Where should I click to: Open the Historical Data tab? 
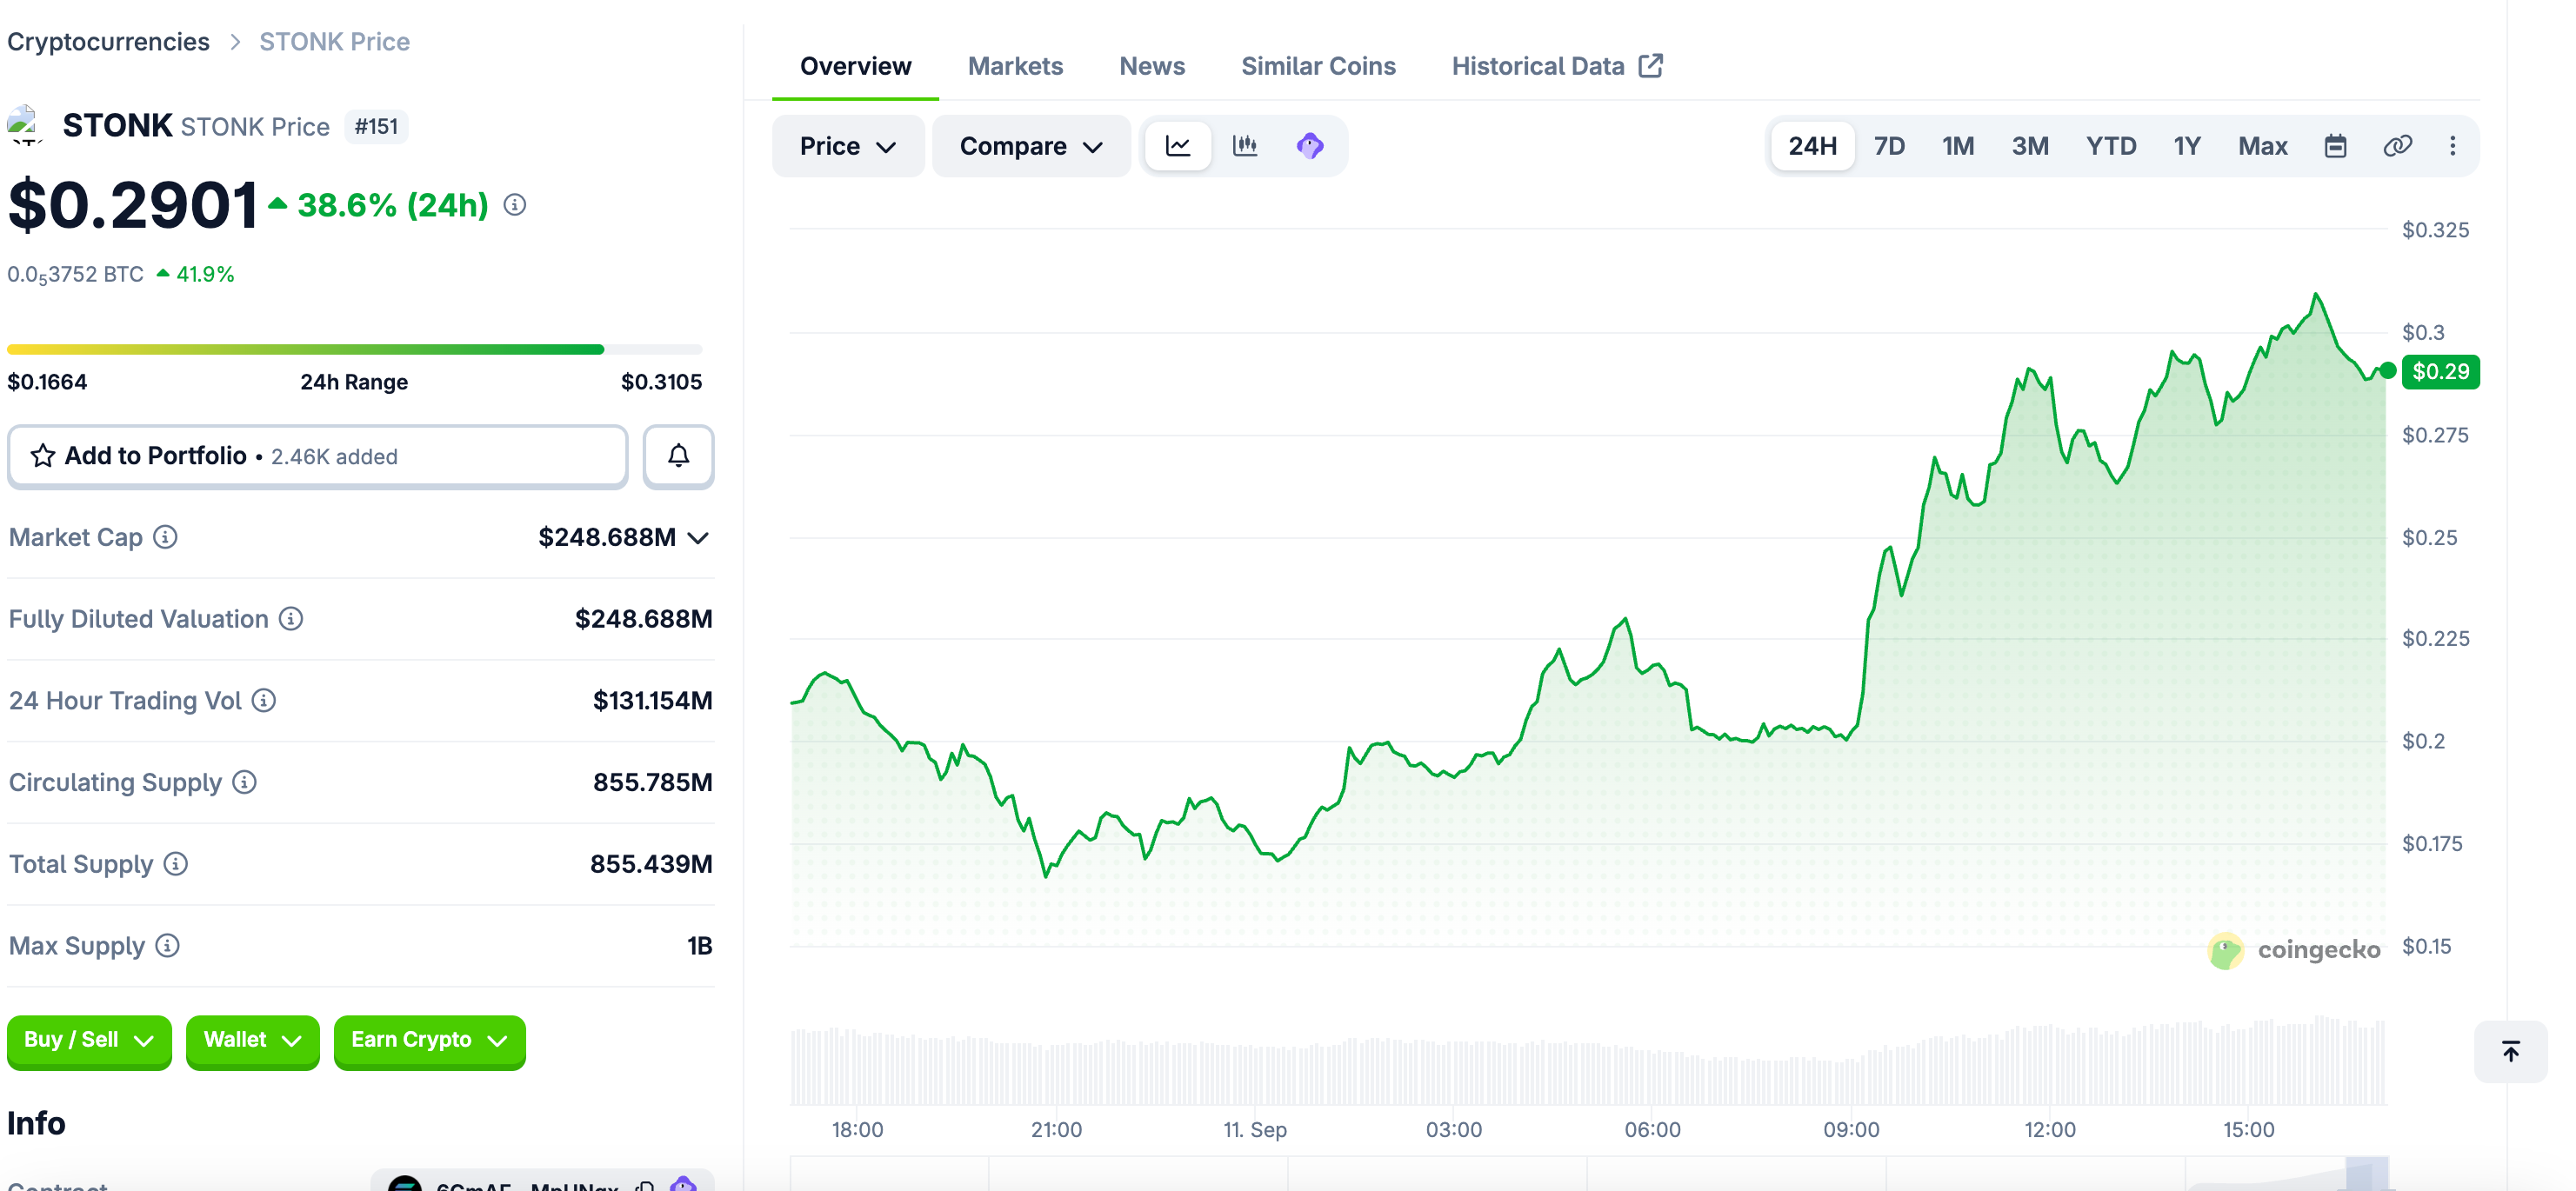tap(1556, 66)
